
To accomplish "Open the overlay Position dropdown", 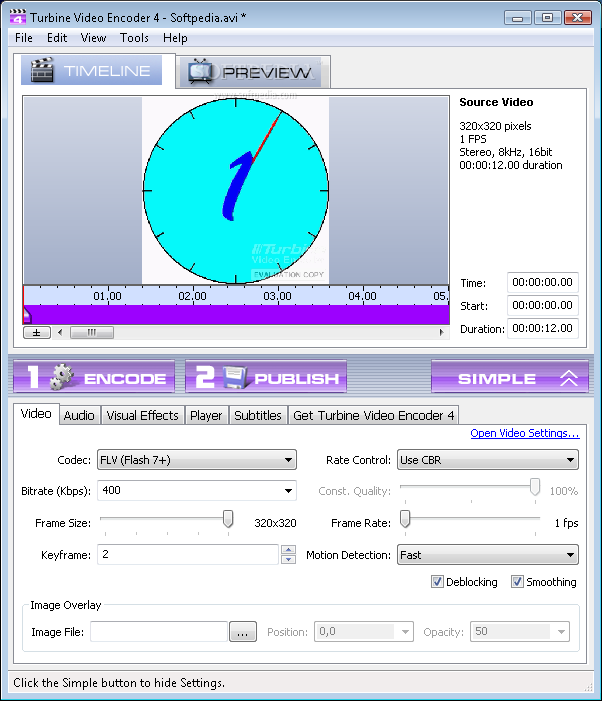I will pyautogui.click(x=364, y=632).
